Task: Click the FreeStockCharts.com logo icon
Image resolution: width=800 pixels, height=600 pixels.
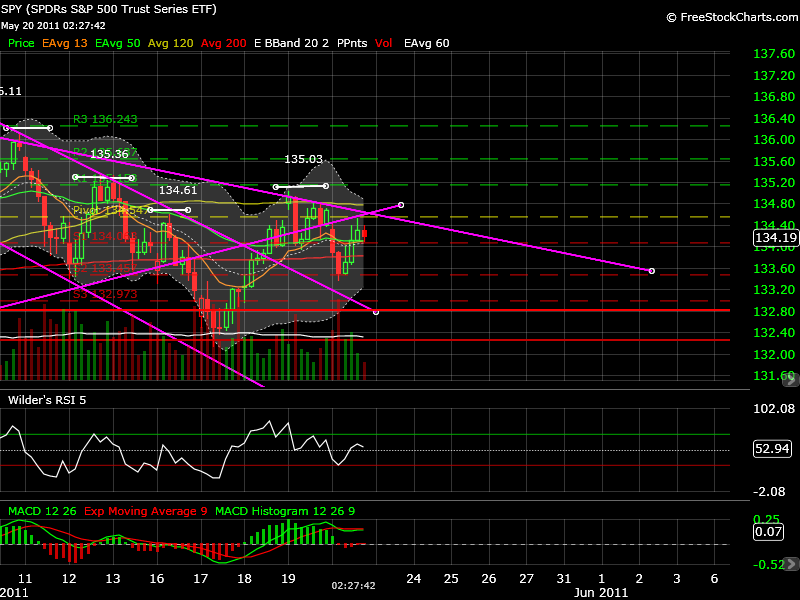Action: click(671, 17)
